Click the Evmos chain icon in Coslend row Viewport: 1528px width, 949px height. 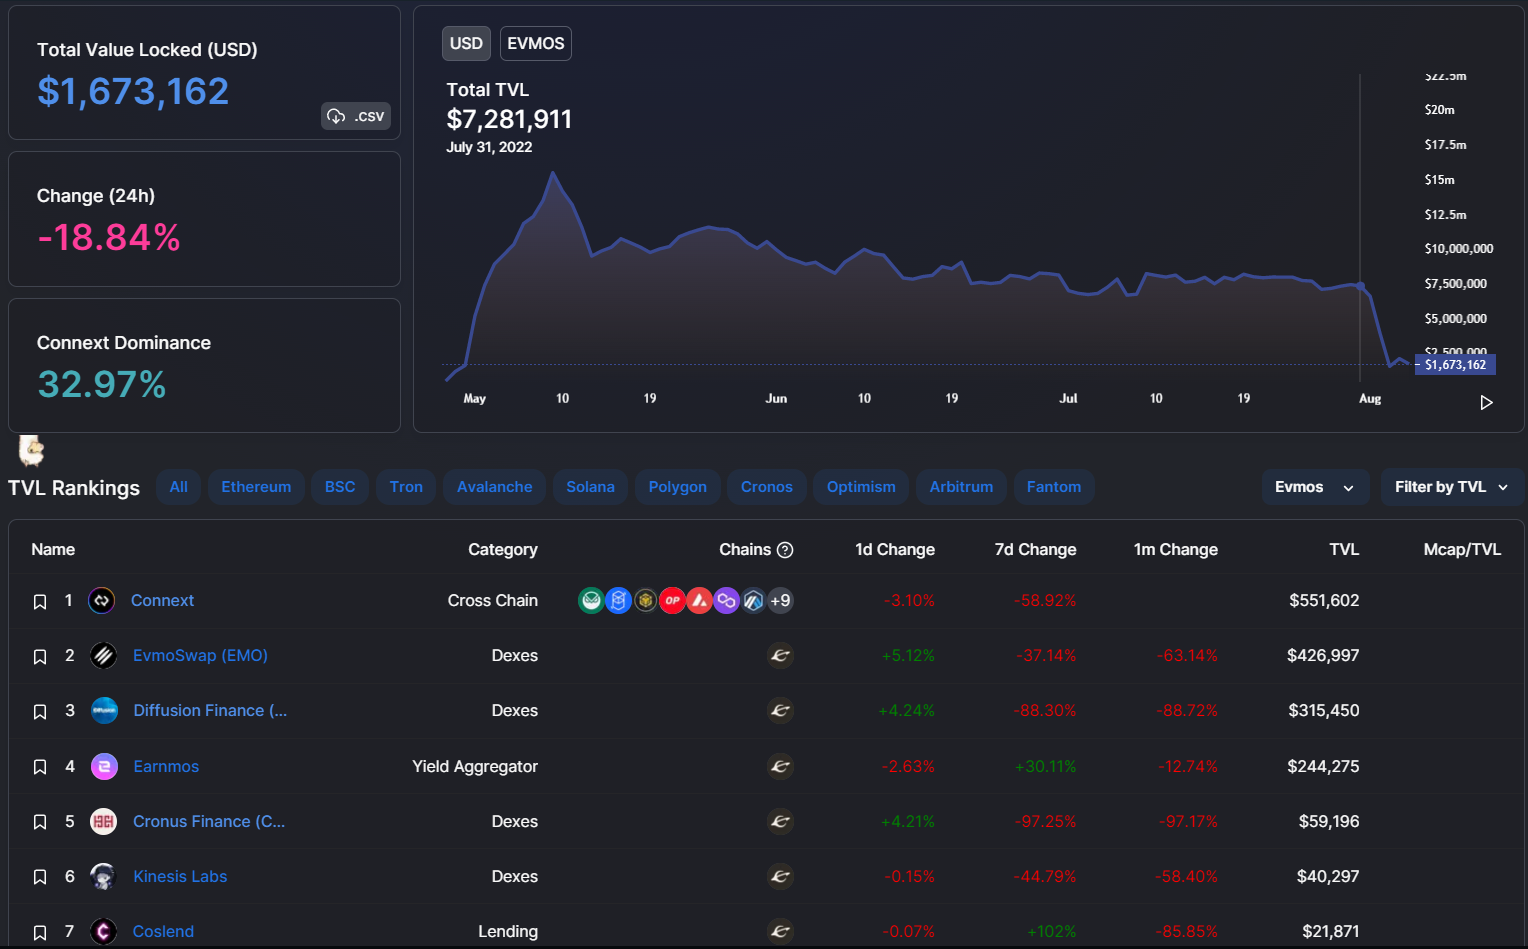(x=780, y=931)
